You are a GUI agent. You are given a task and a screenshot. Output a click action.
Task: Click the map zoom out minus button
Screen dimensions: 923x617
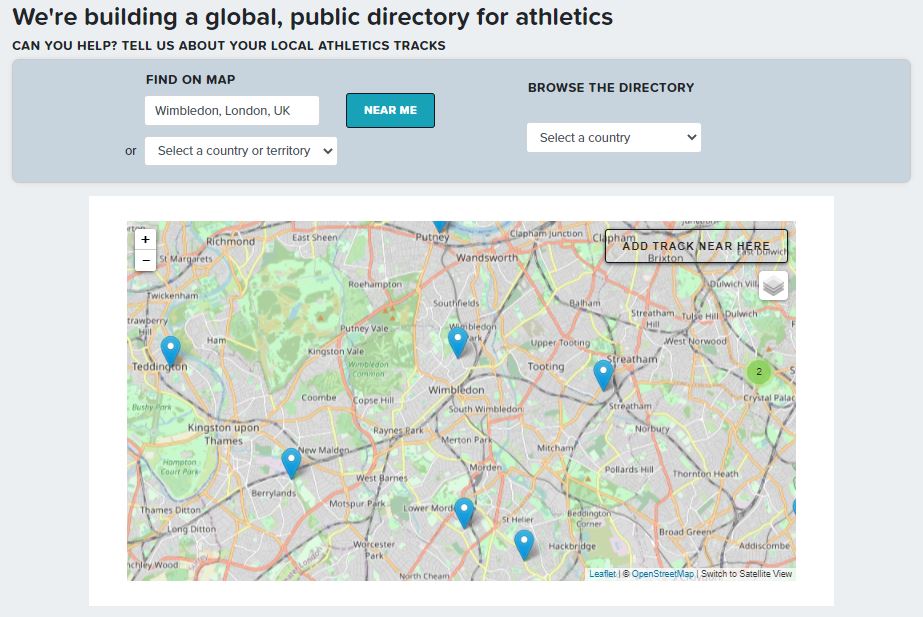(x=145, y=260)
